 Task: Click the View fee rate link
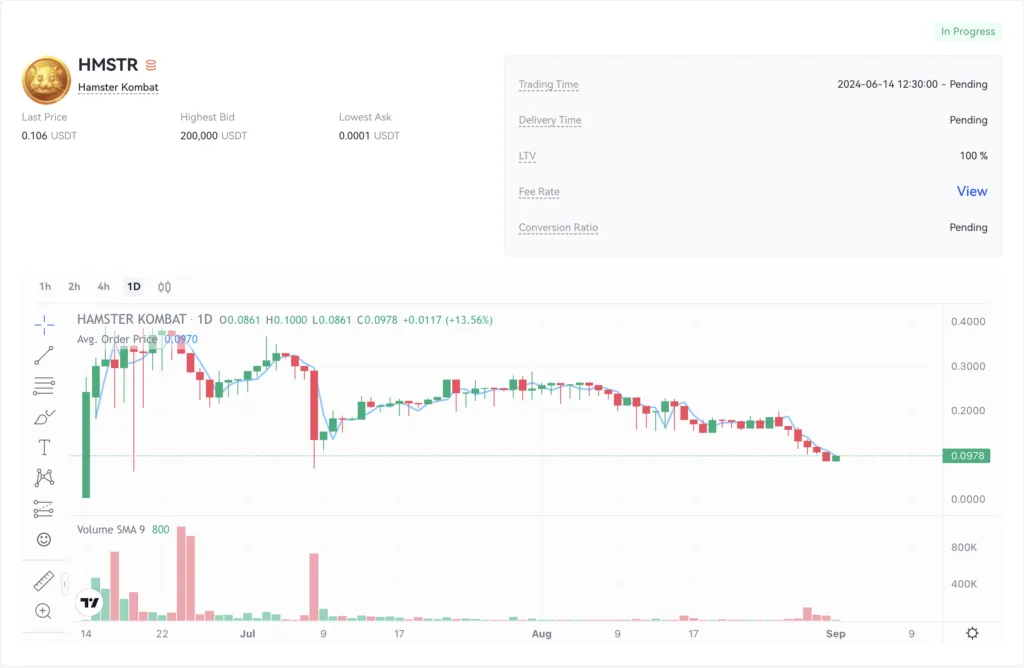point(971,191)
